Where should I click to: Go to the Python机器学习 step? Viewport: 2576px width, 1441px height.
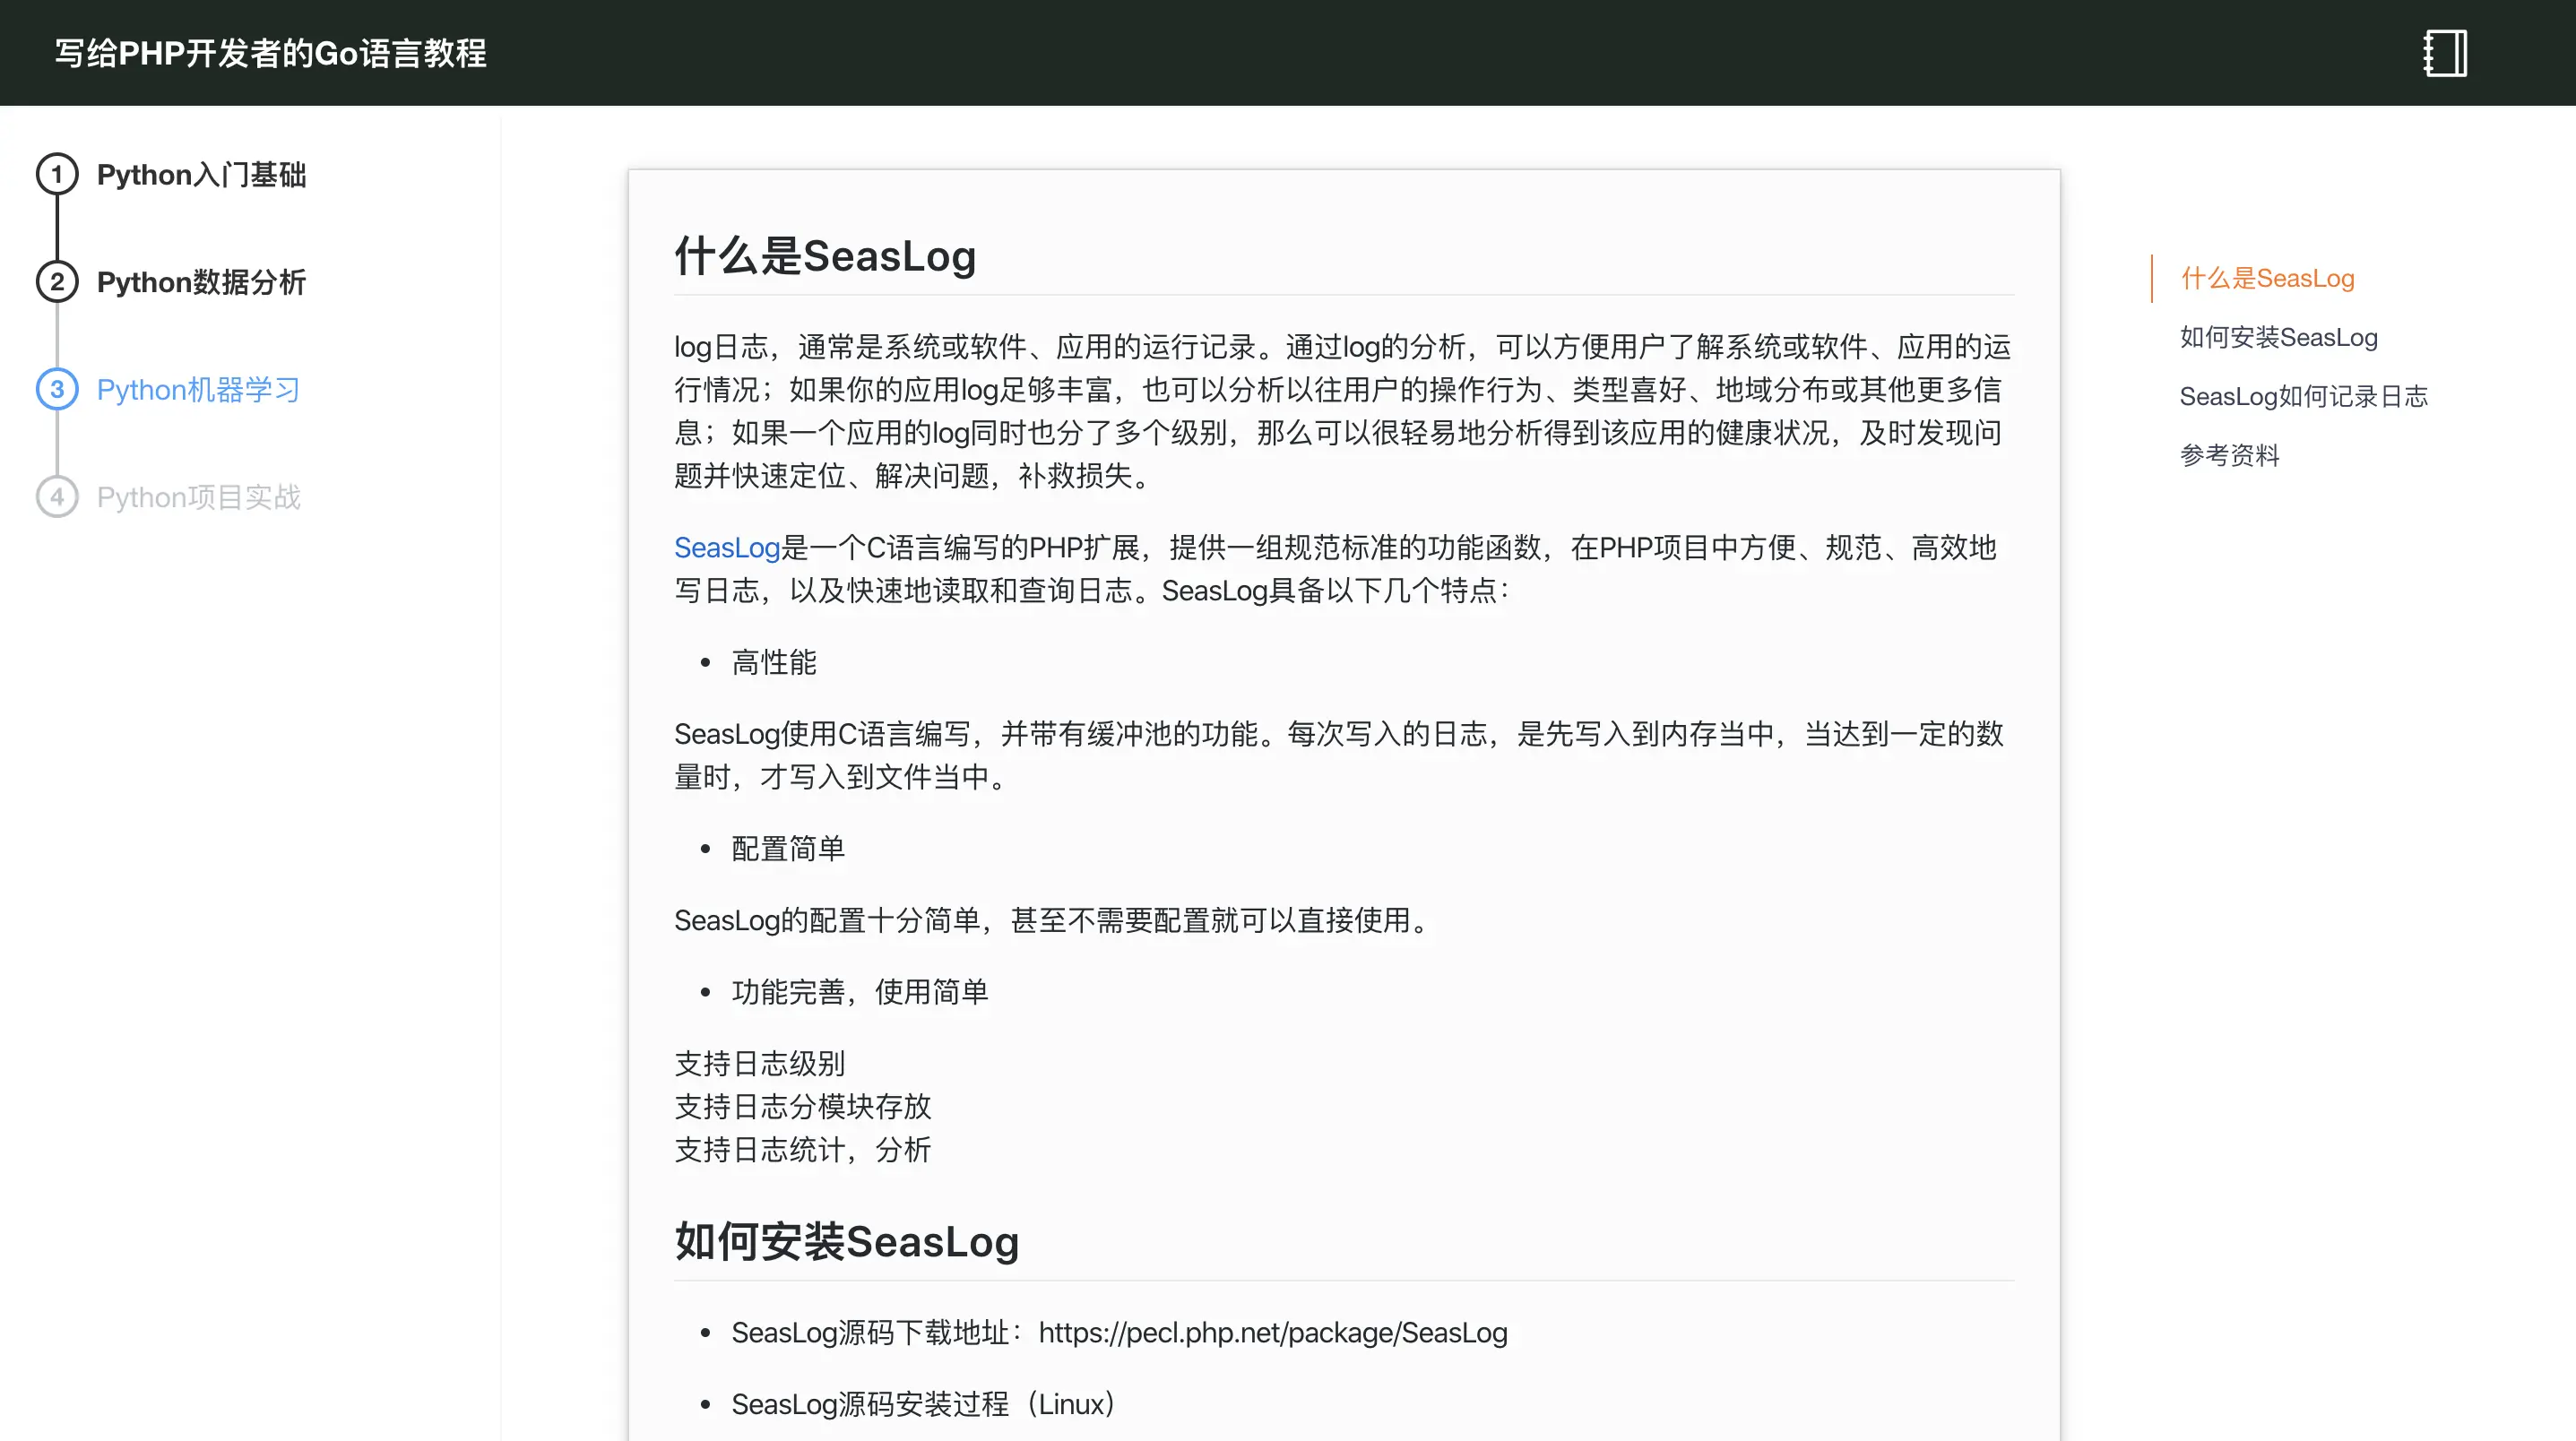click(198, 389)
